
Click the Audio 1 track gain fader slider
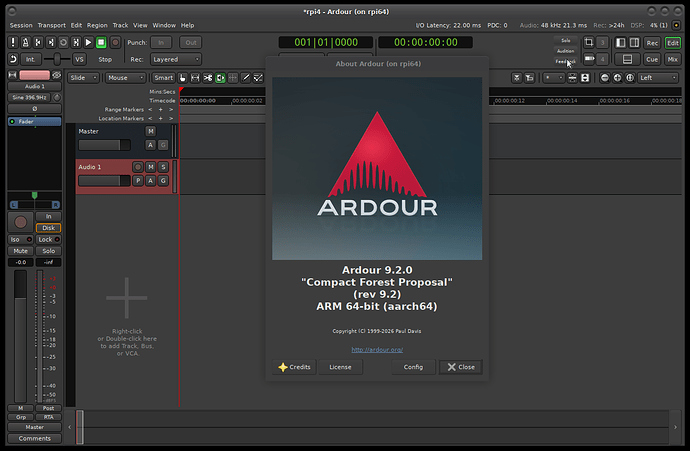[x=104, y=181]
